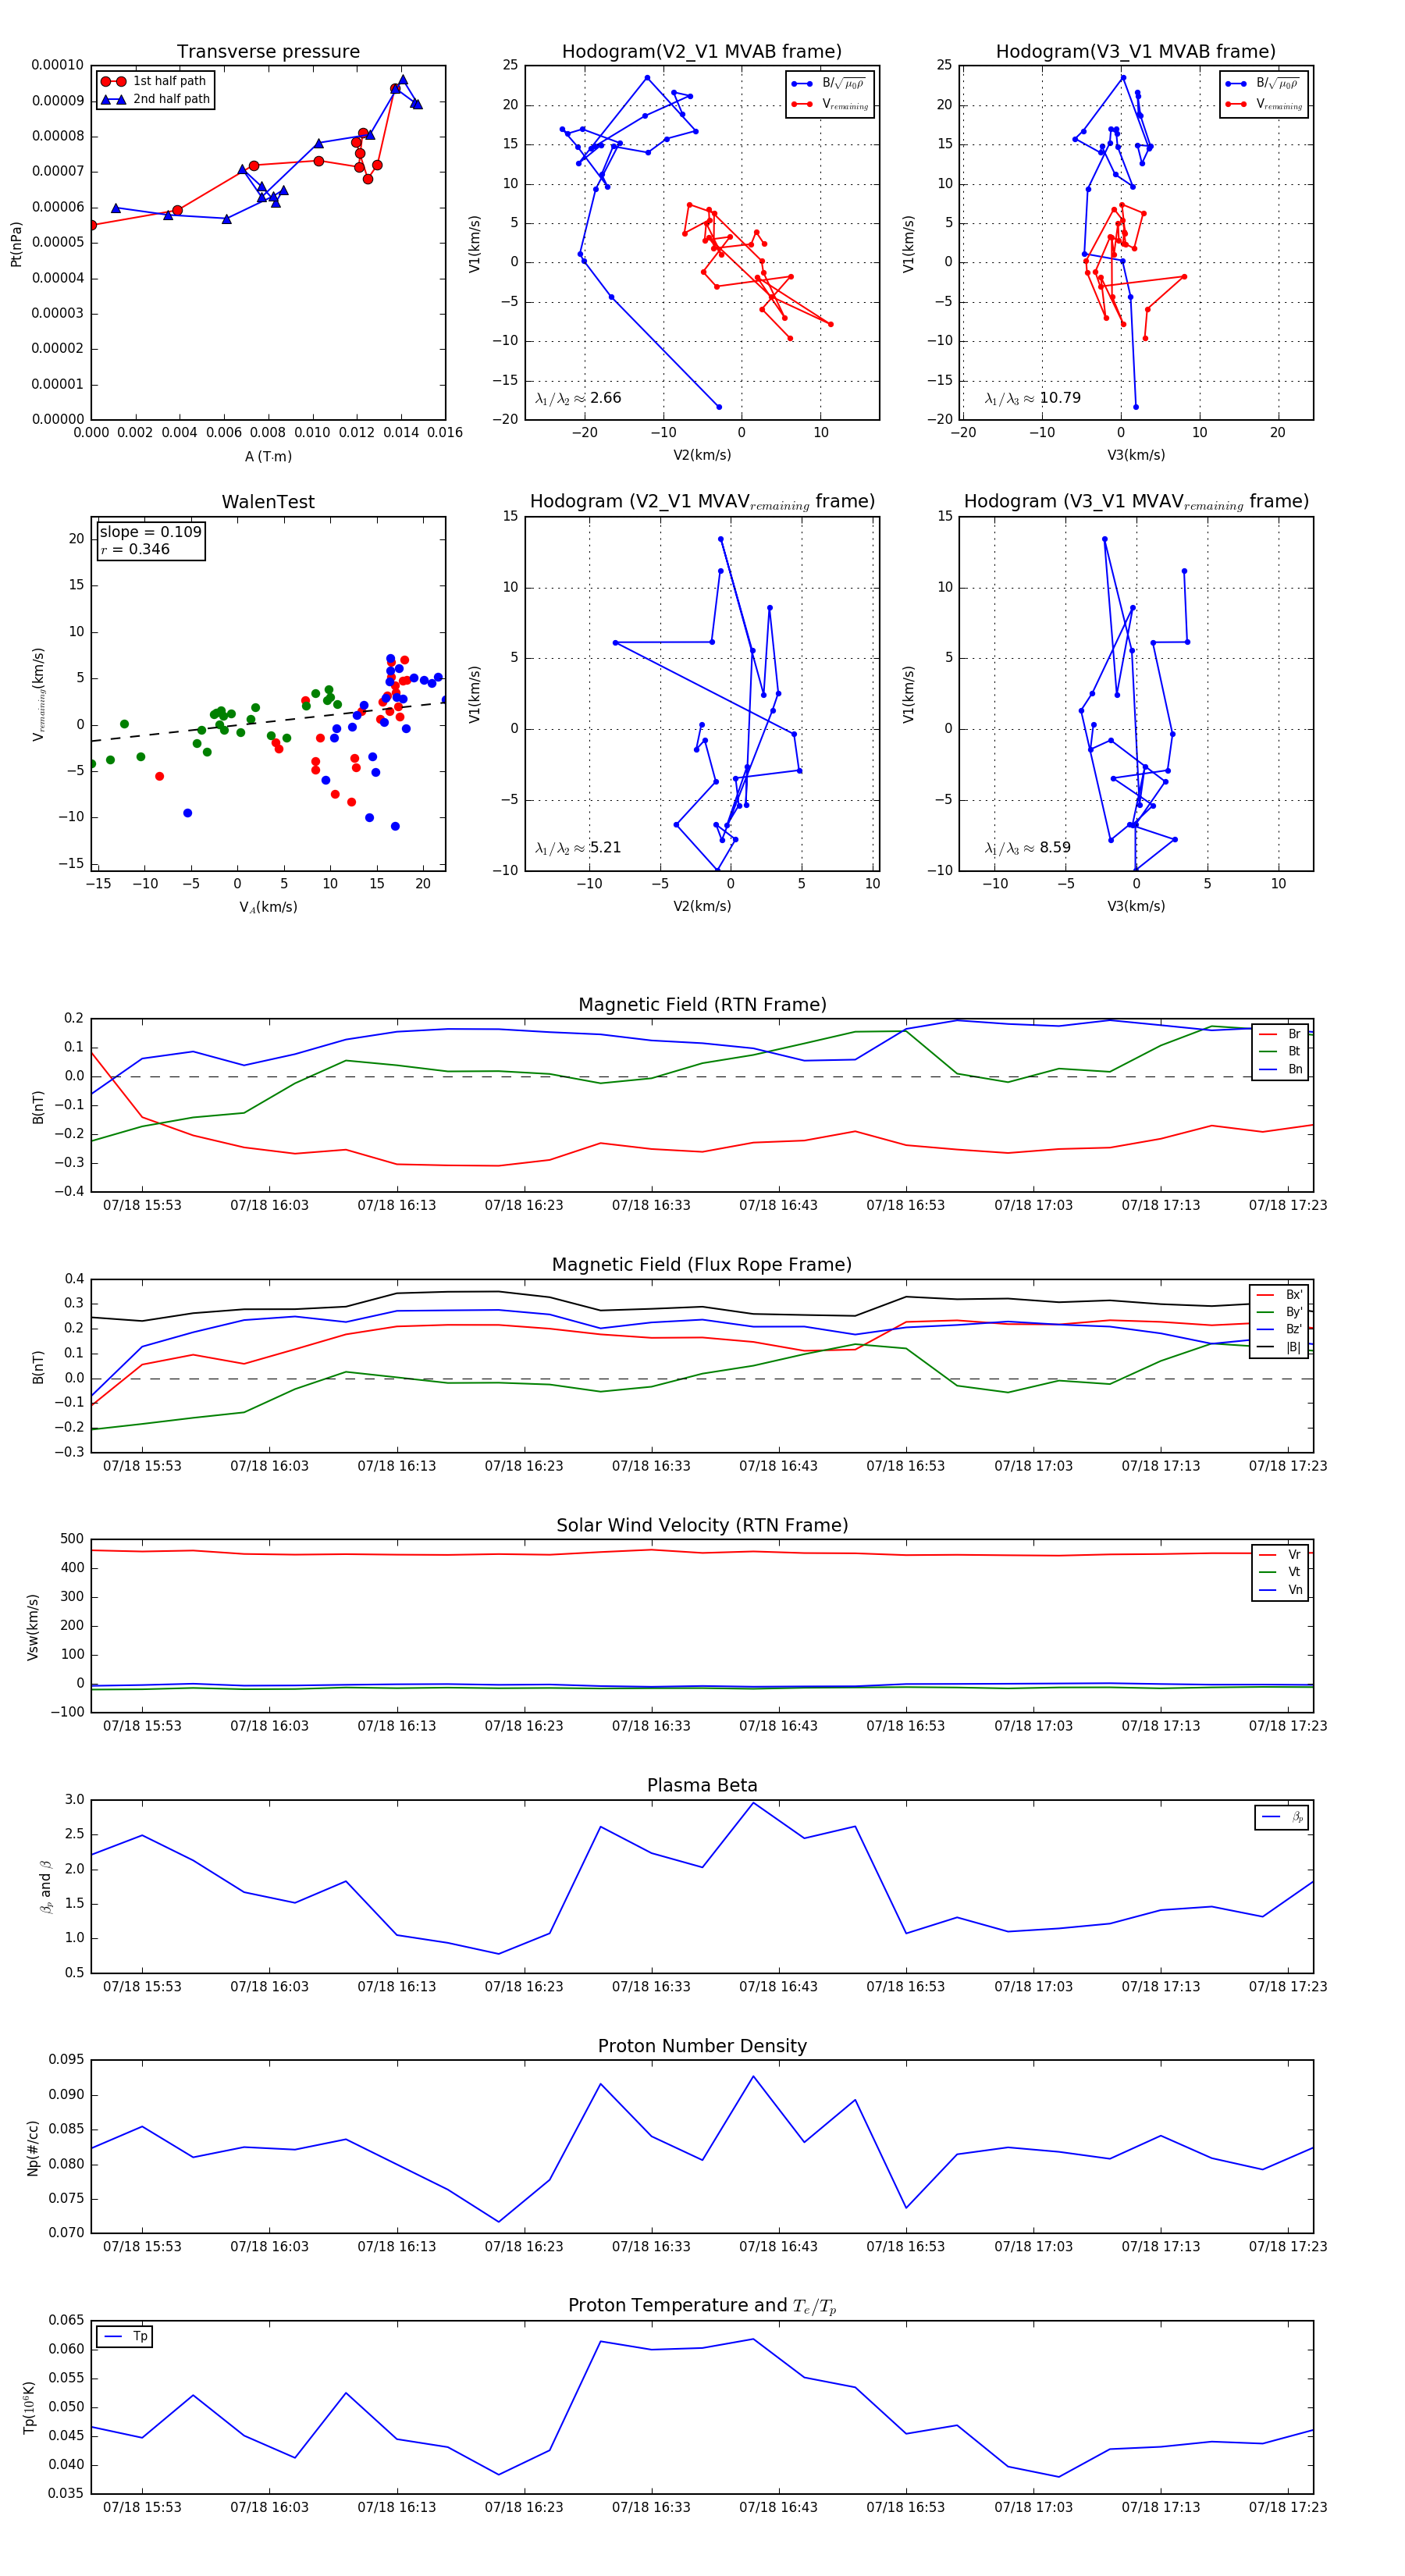The height and width of the screenshot is (2576, 1405).
Task: Select B/√μ0ρ legend entry in V3_V1 MVAB hodogram
Action: click(1264, 84)
